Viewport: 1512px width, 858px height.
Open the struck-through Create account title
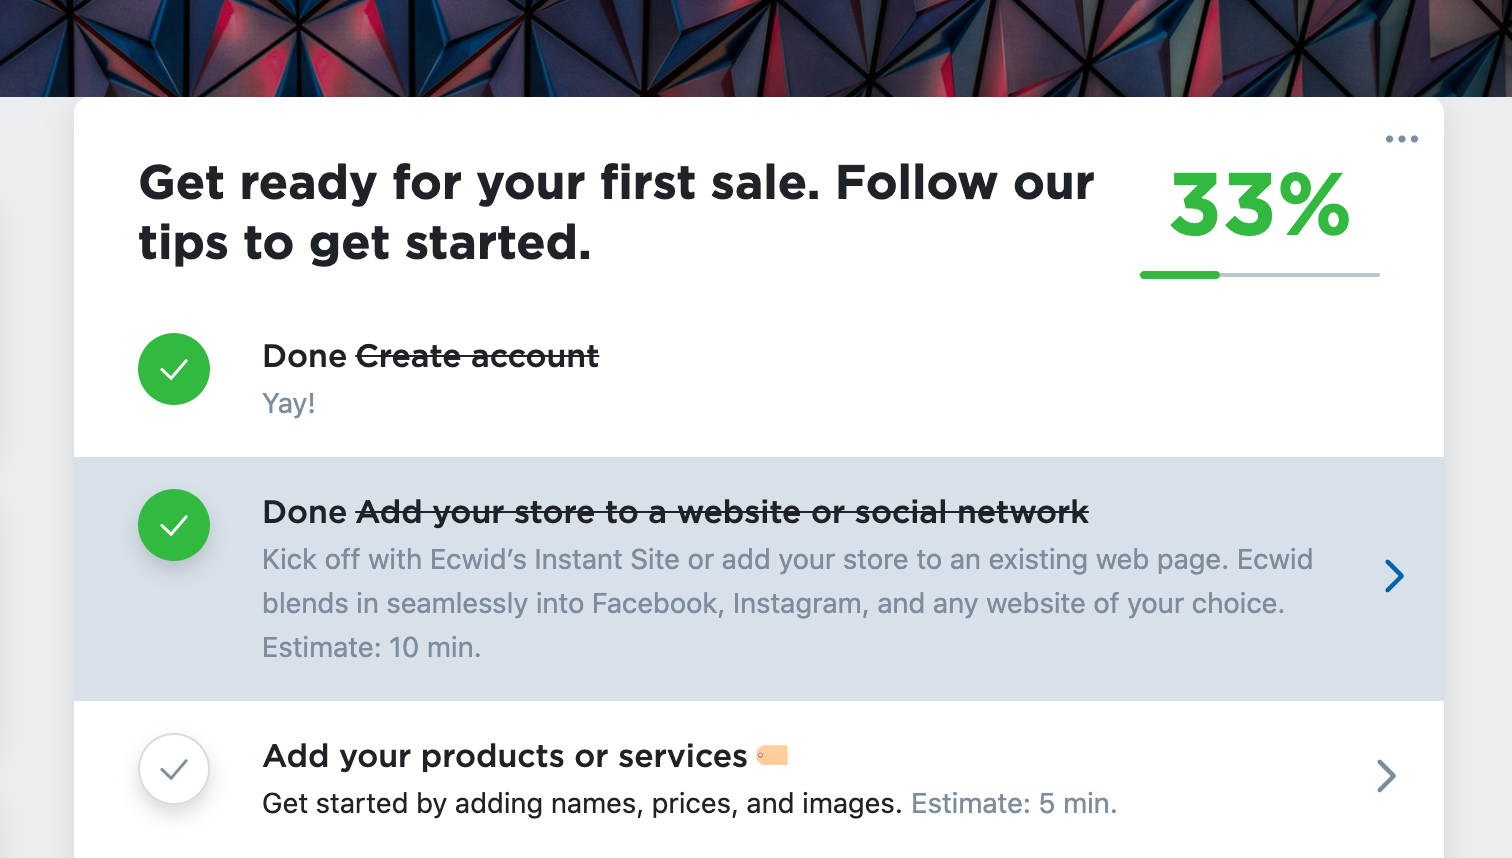point(477,356)
